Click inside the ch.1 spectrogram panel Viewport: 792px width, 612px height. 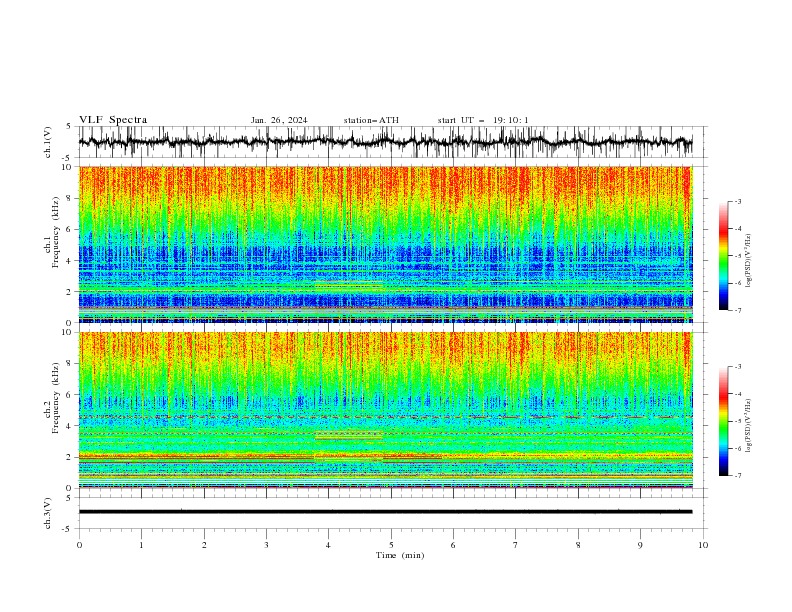click(385, 244)
